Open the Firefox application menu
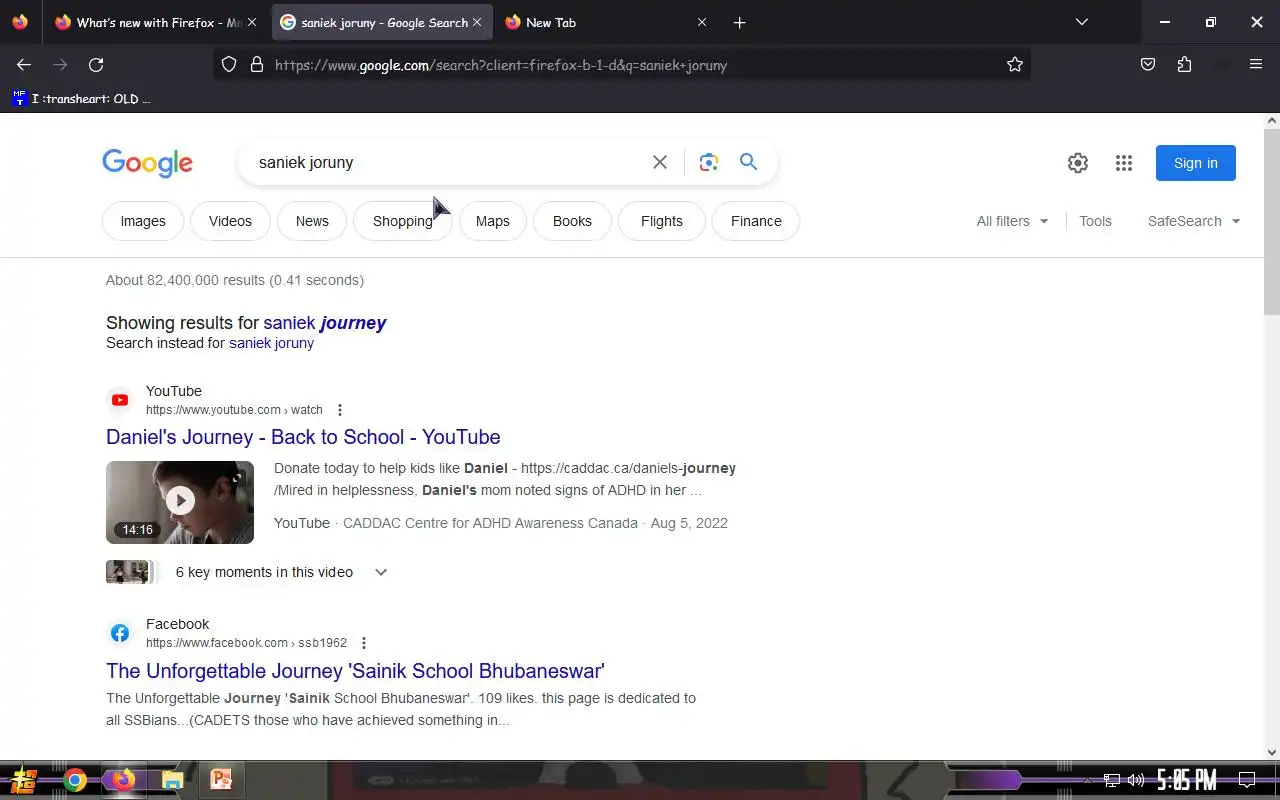Screen dimensions: 1280x800 (1256, 65)
